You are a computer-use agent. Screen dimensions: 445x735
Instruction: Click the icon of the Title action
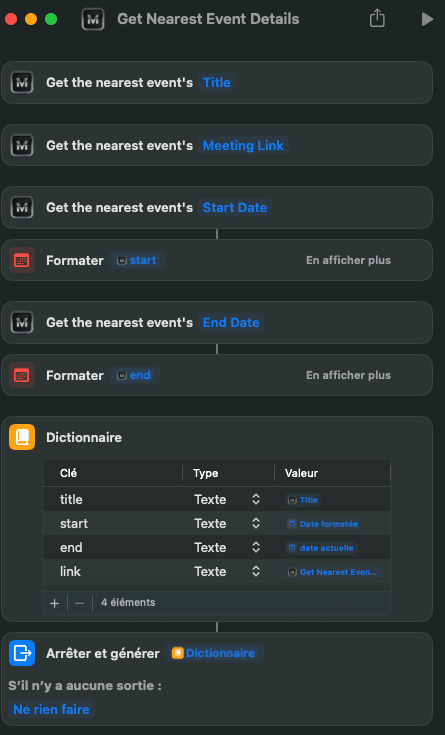pos(22,82)
